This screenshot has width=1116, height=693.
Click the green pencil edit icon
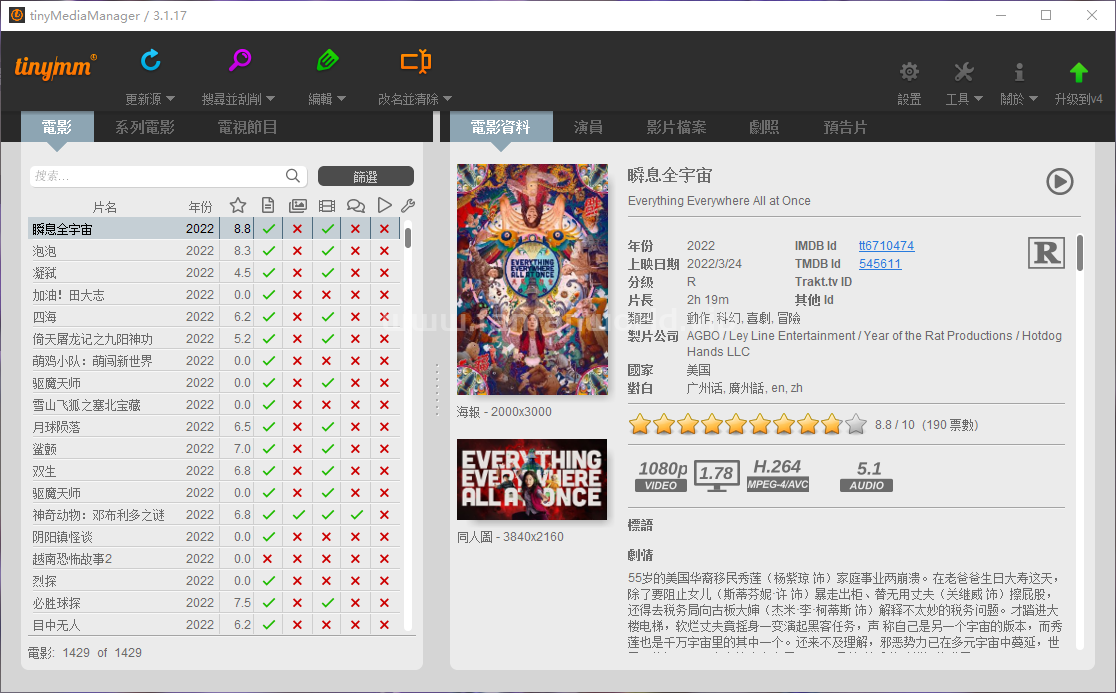[x=327, y=61]
